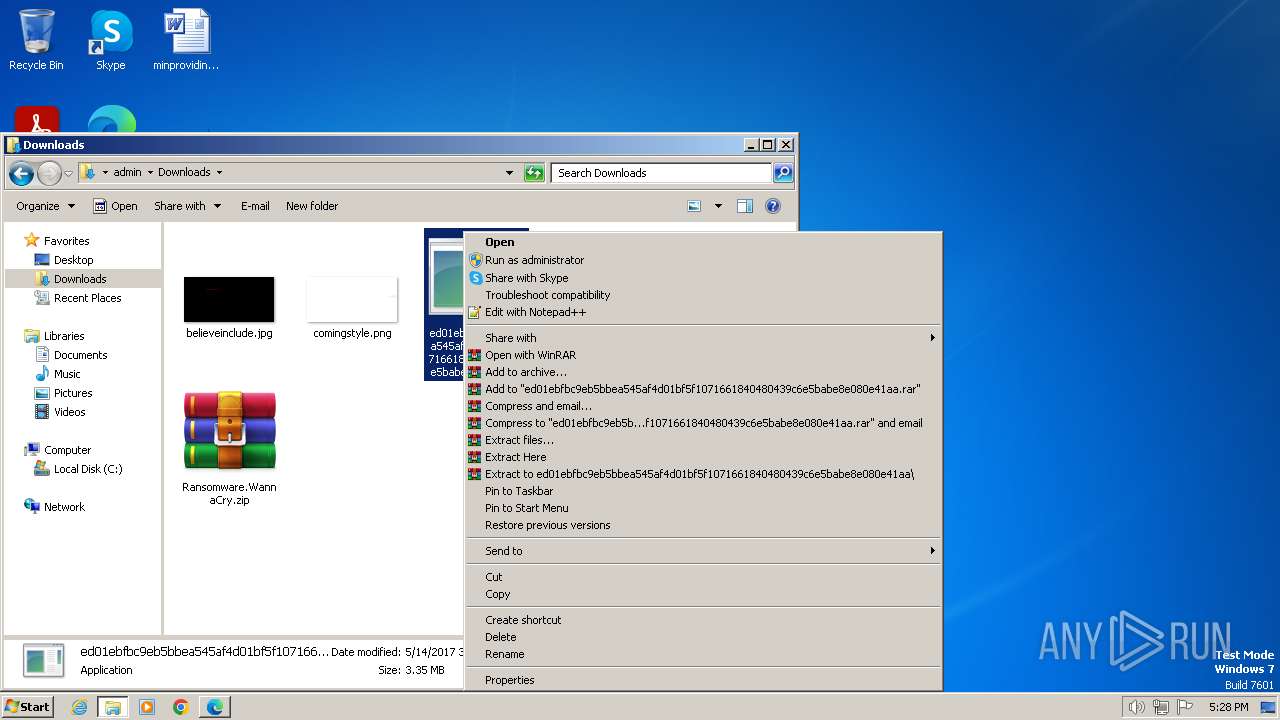This screenshot has height=720, width=1280.
Task: Expand the address bar history dropdown
Action: point(509,173)
